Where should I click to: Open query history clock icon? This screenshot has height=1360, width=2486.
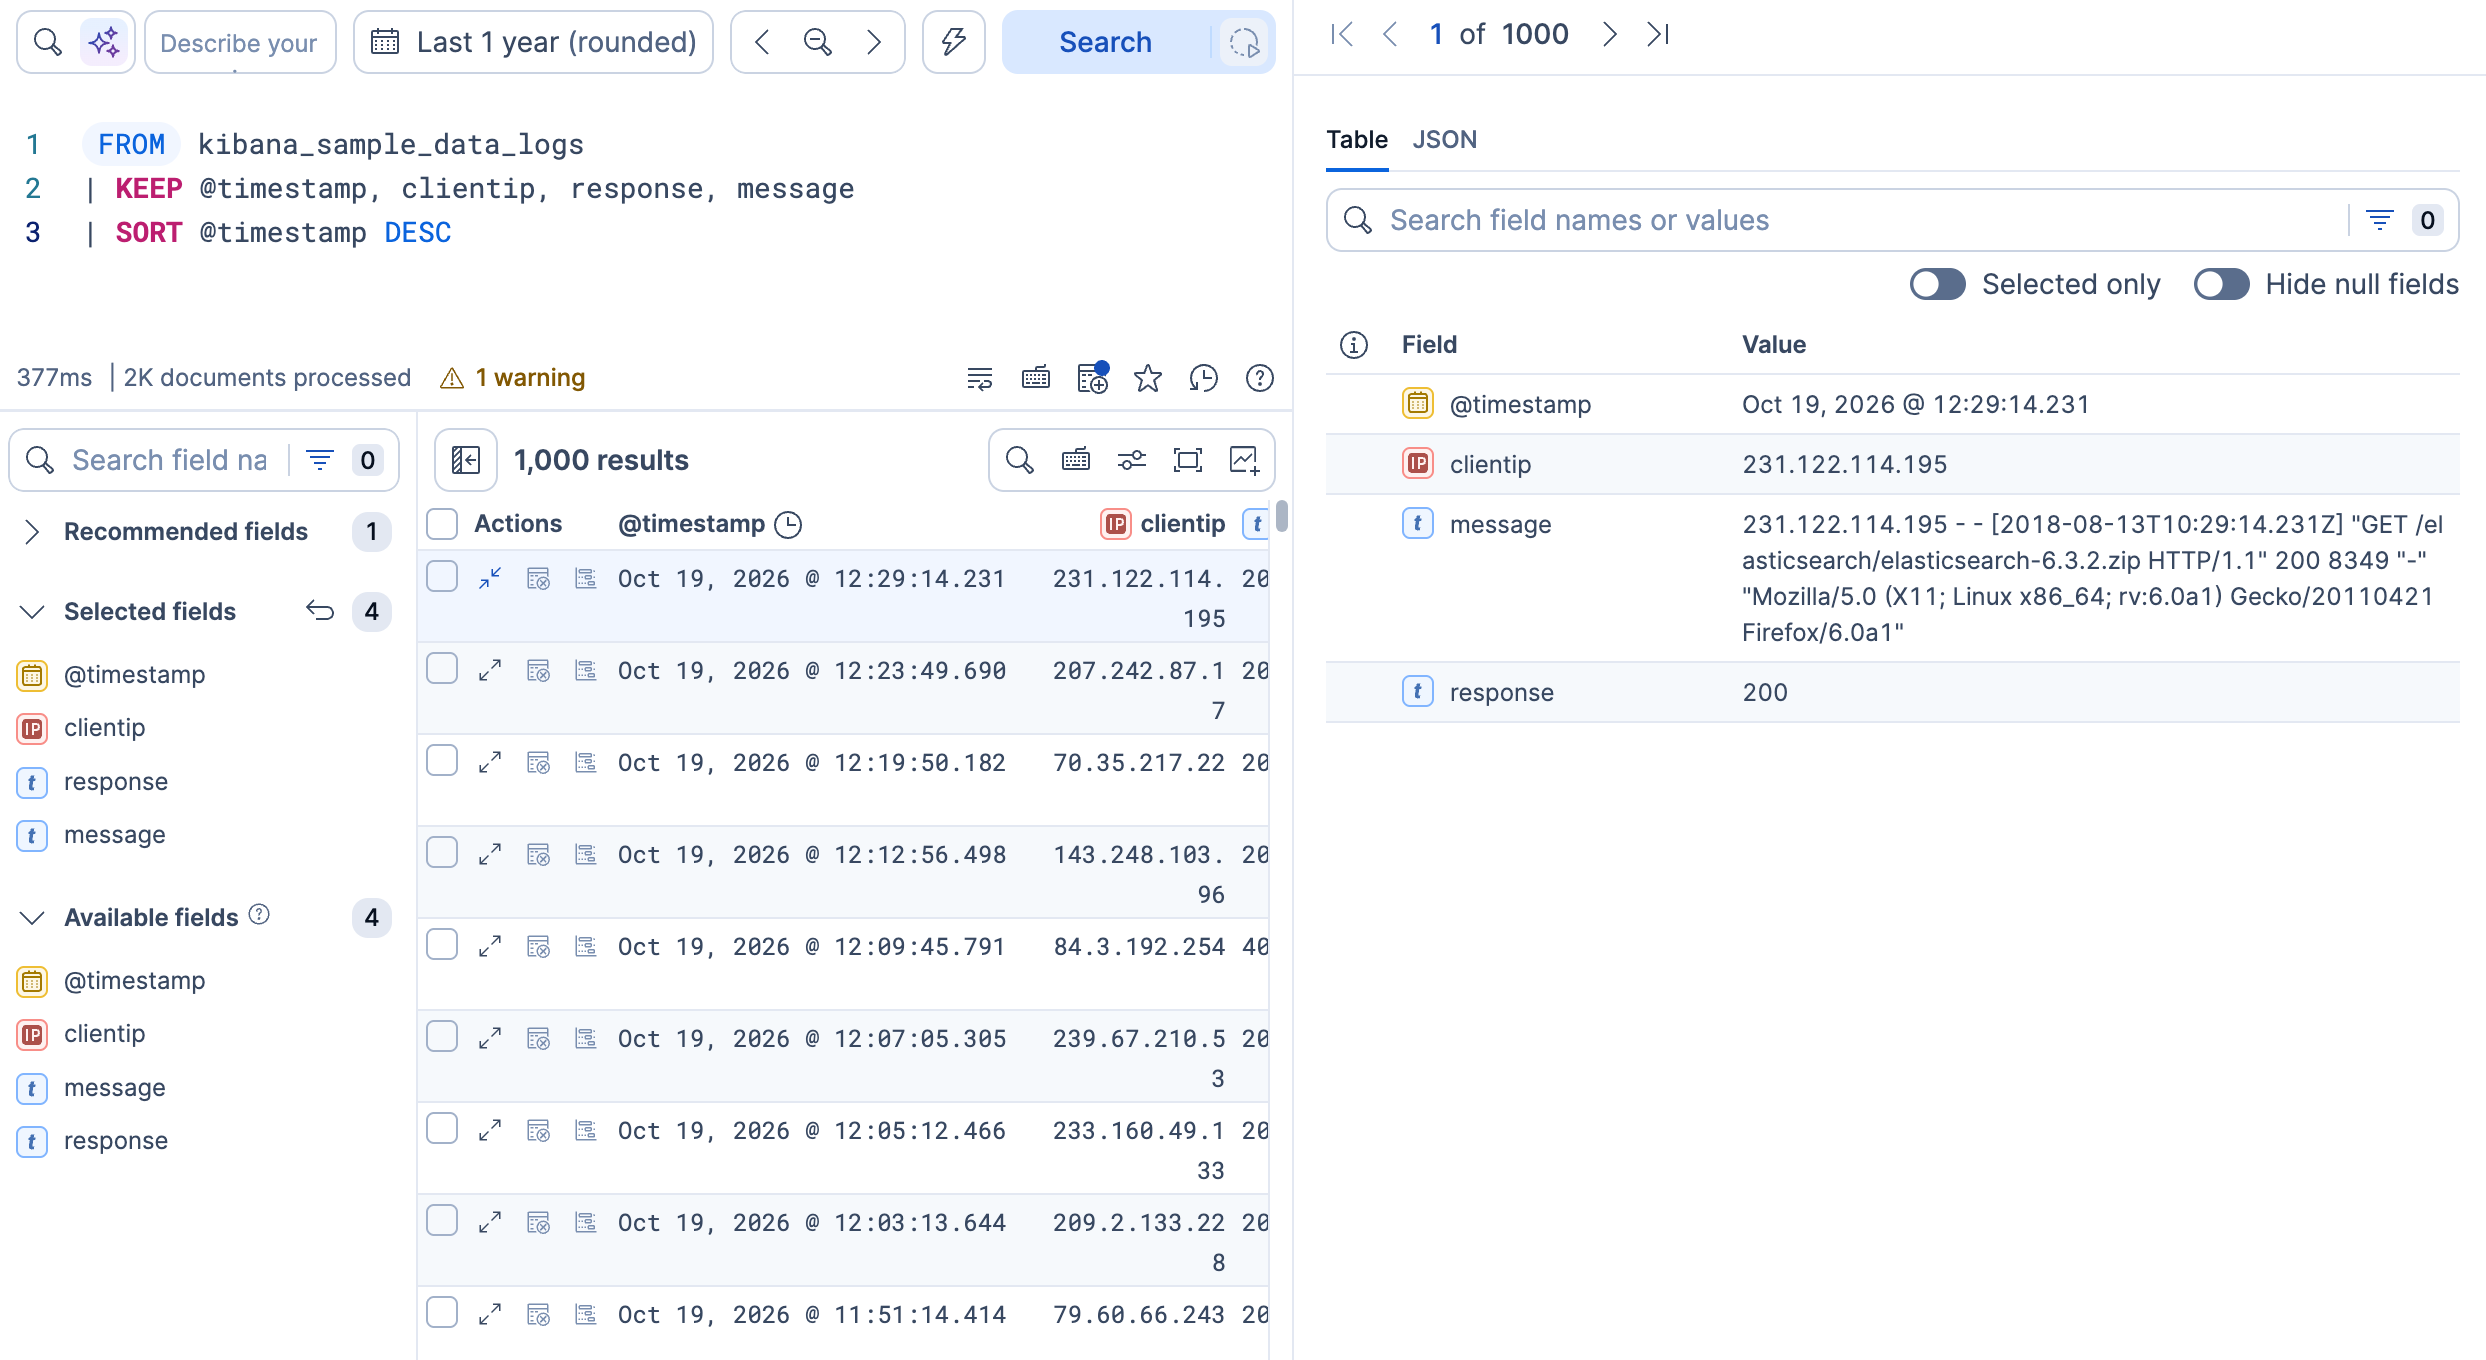click(1204, 378)
